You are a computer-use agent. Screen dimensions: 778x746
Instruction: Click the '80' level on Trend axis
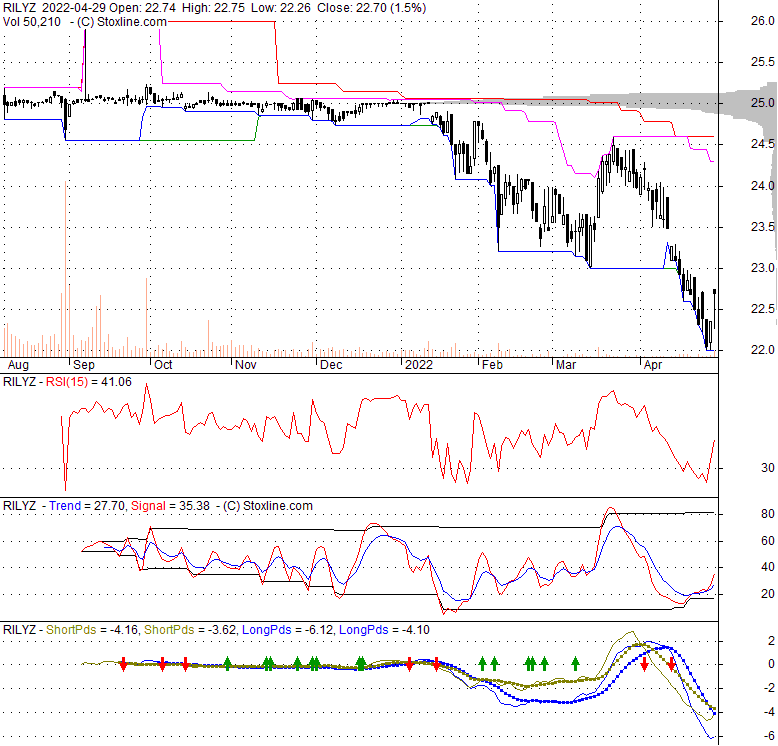tap(768, 514)
